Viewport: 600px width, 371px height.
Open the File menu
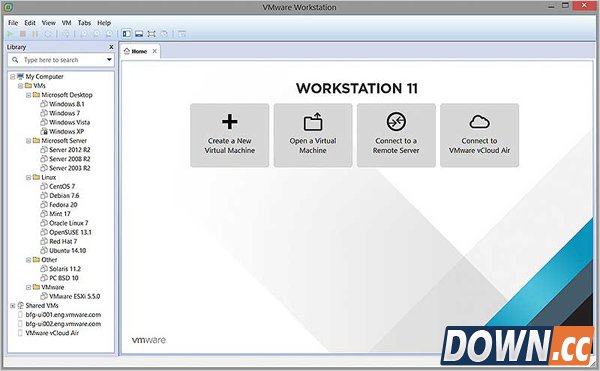point(13,23)
